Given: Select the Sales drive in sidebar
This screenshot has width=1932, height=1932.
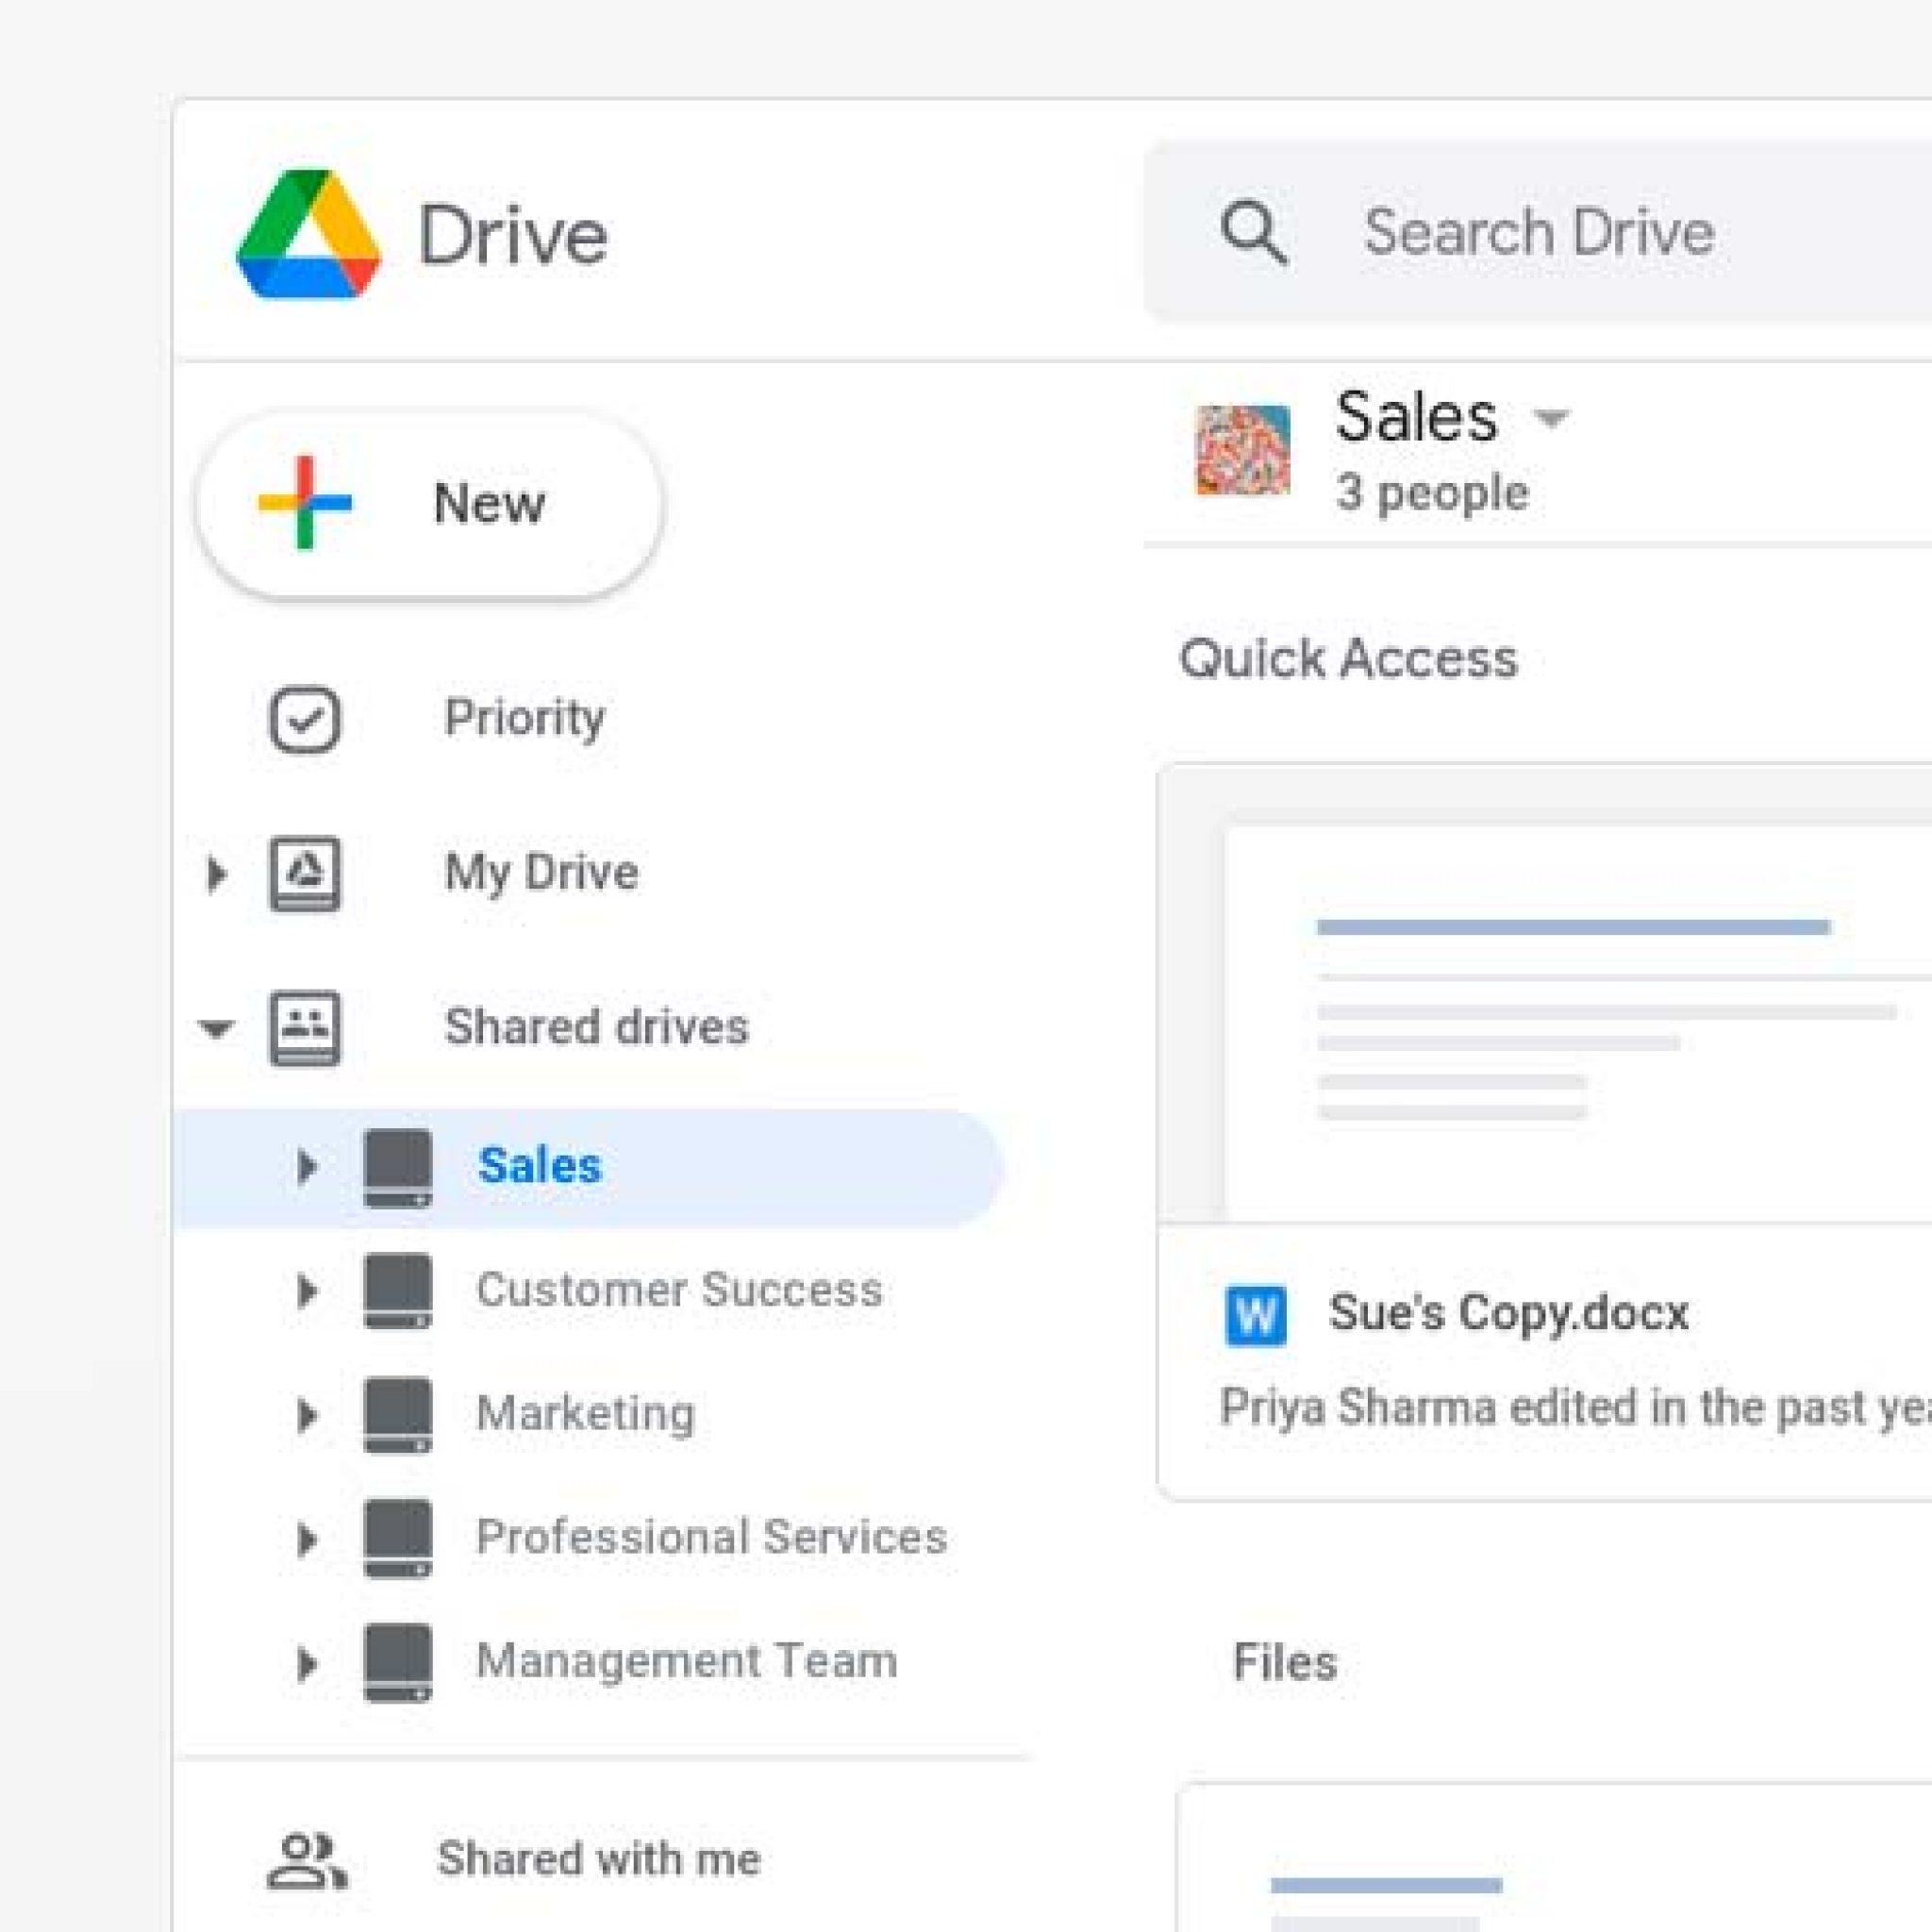Looking at the screenshot, I should (x=540, y=1166).
